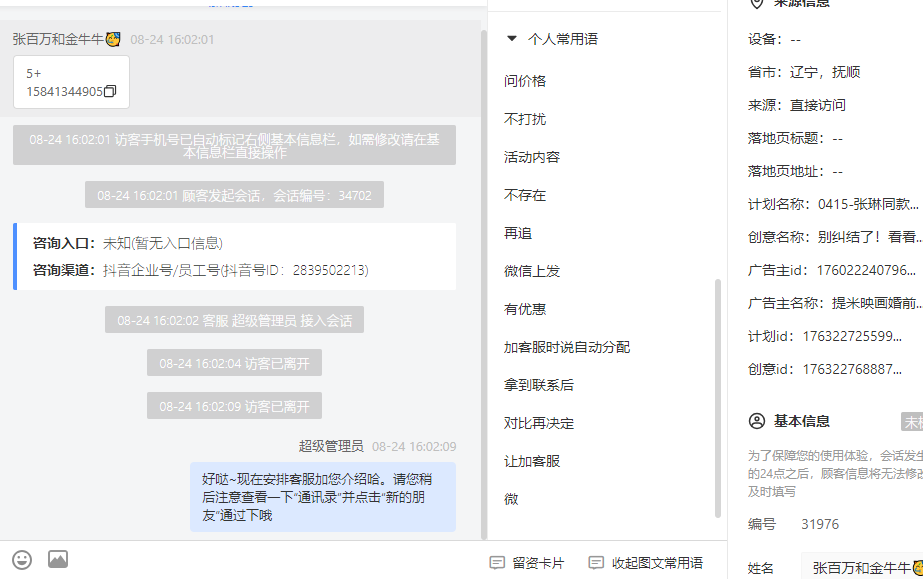Select quick phrase 有优惠
Viewport: 923px width, 579px height.
point(524,310)
